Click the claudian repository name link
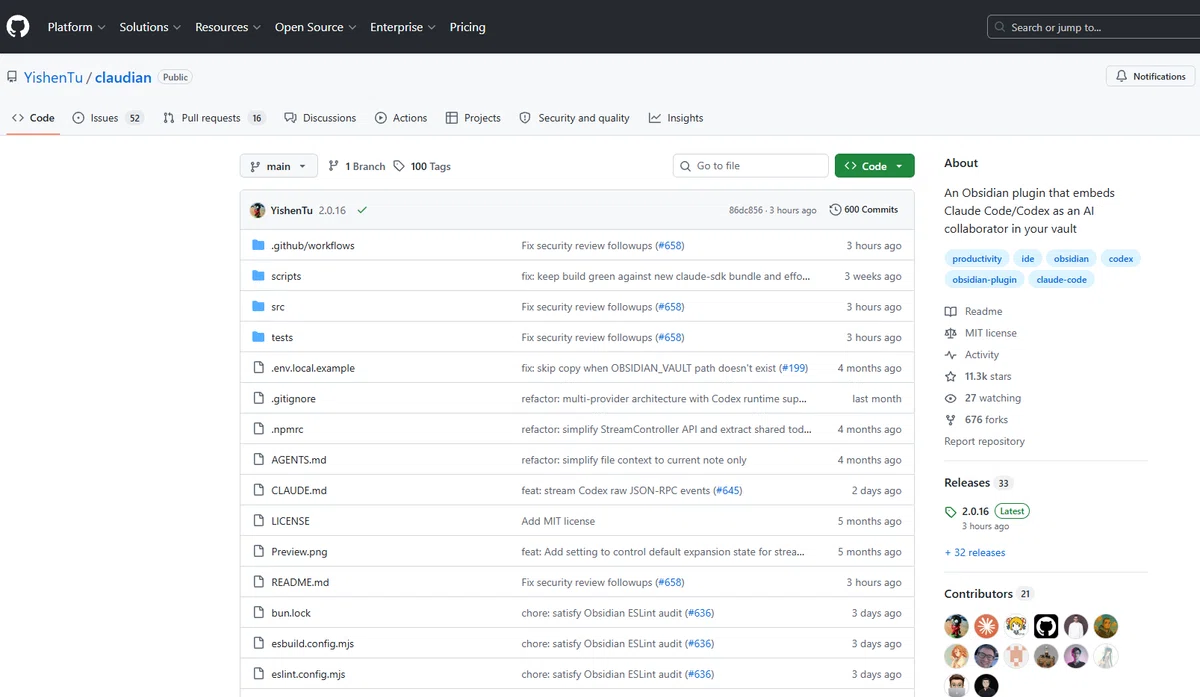 click(123, 77)
